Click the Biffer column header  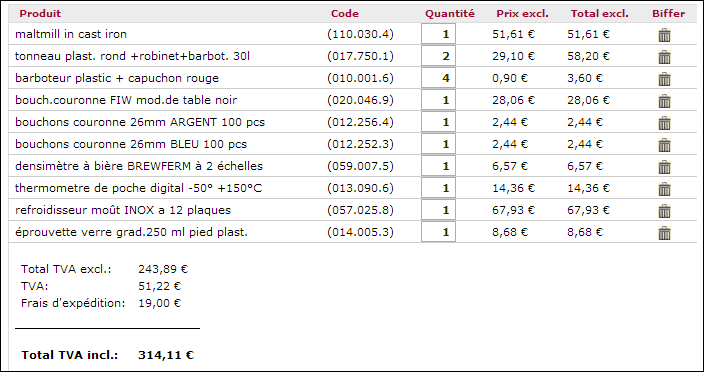coord(669,13)
